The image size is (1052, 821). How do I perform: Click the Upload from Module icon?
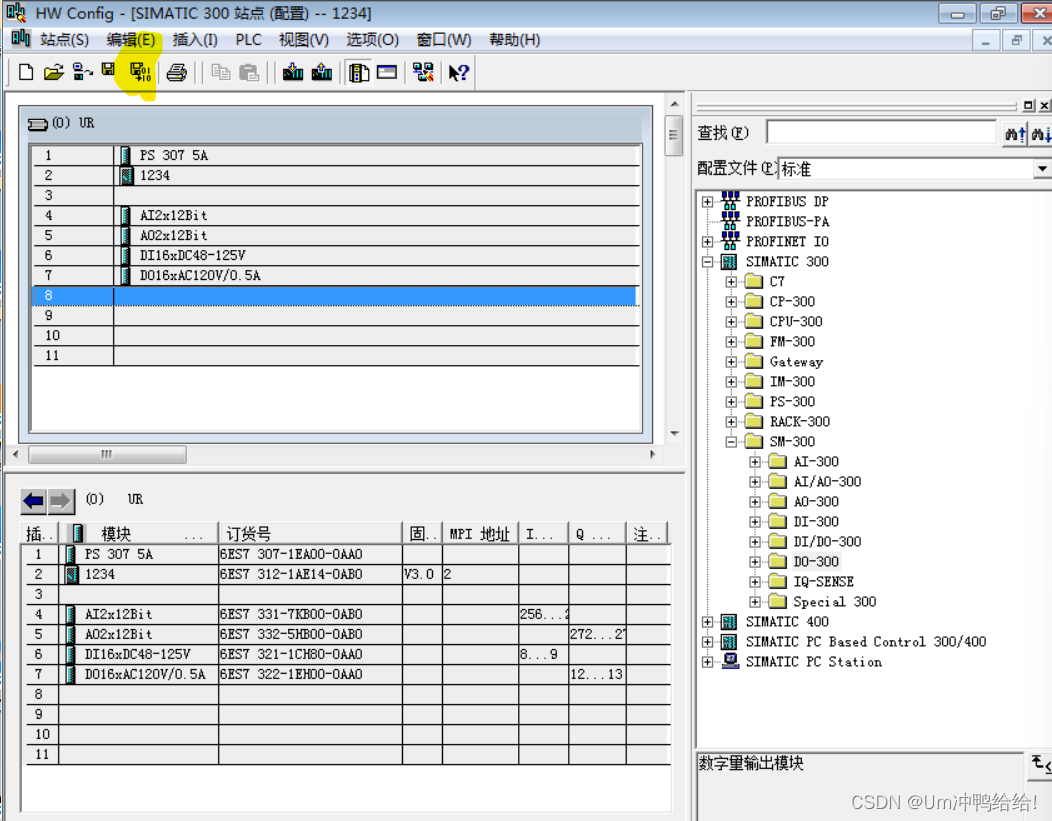pos(322,72)
